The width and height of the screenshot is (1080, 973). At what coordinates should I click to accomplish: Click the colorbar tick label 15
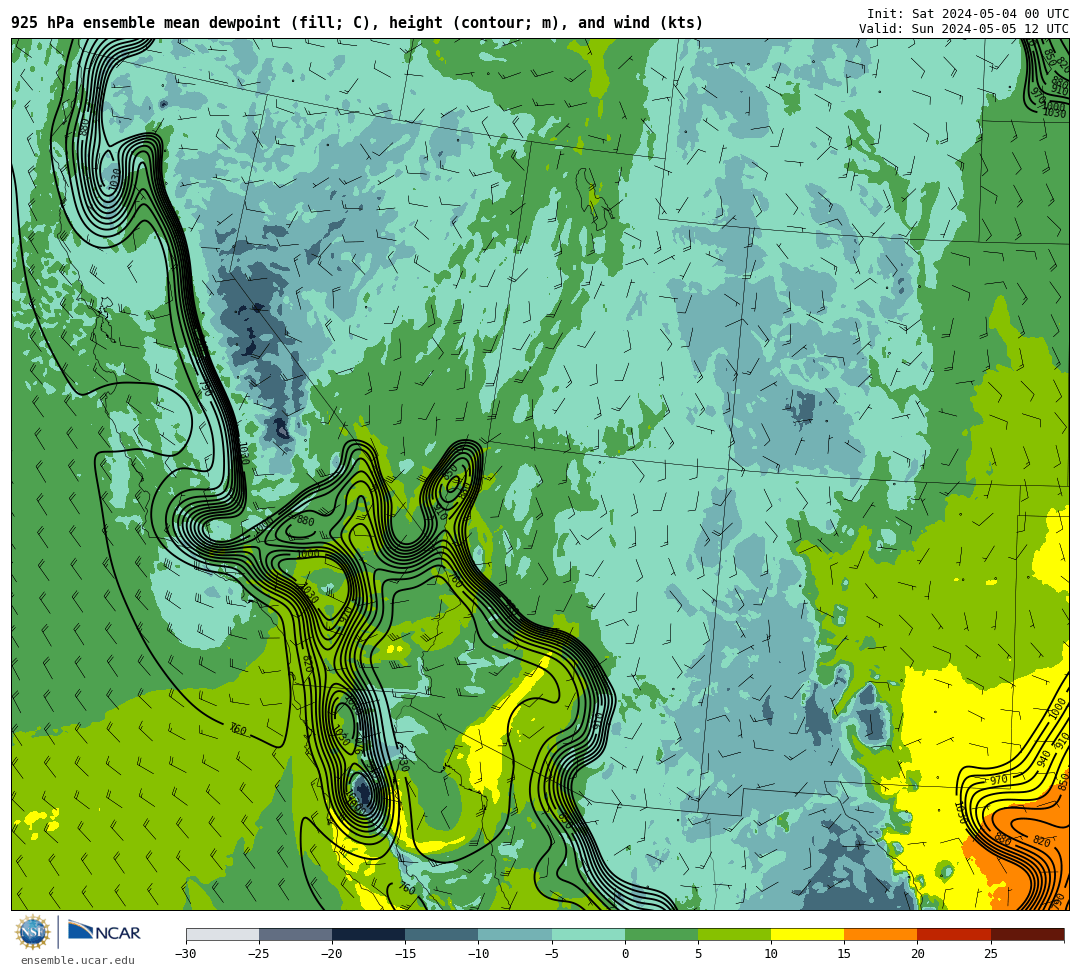click(x=844, y=954)
